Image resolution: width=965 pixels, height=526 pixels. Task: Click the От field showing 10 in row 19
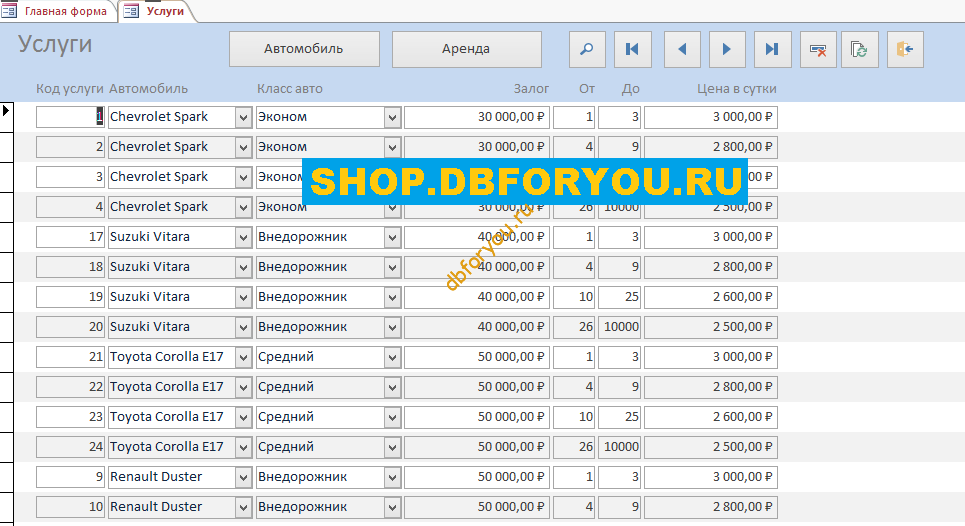574,297
